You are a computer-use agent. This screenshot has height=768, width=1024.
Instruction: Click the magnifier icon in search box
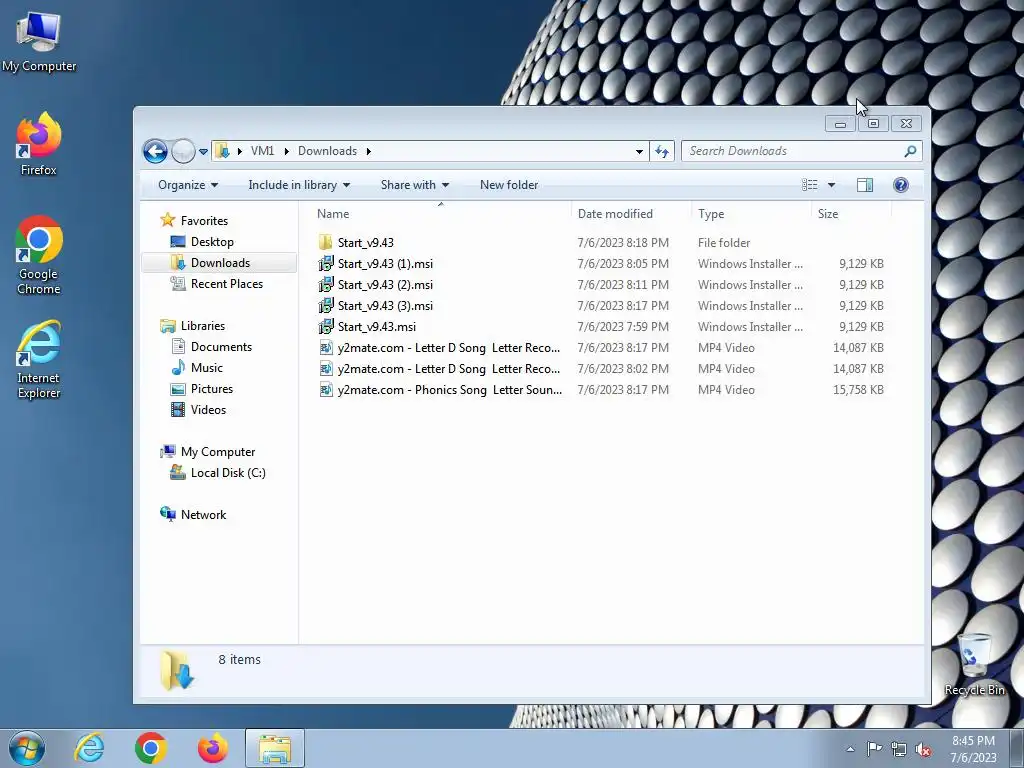[910, 151]
